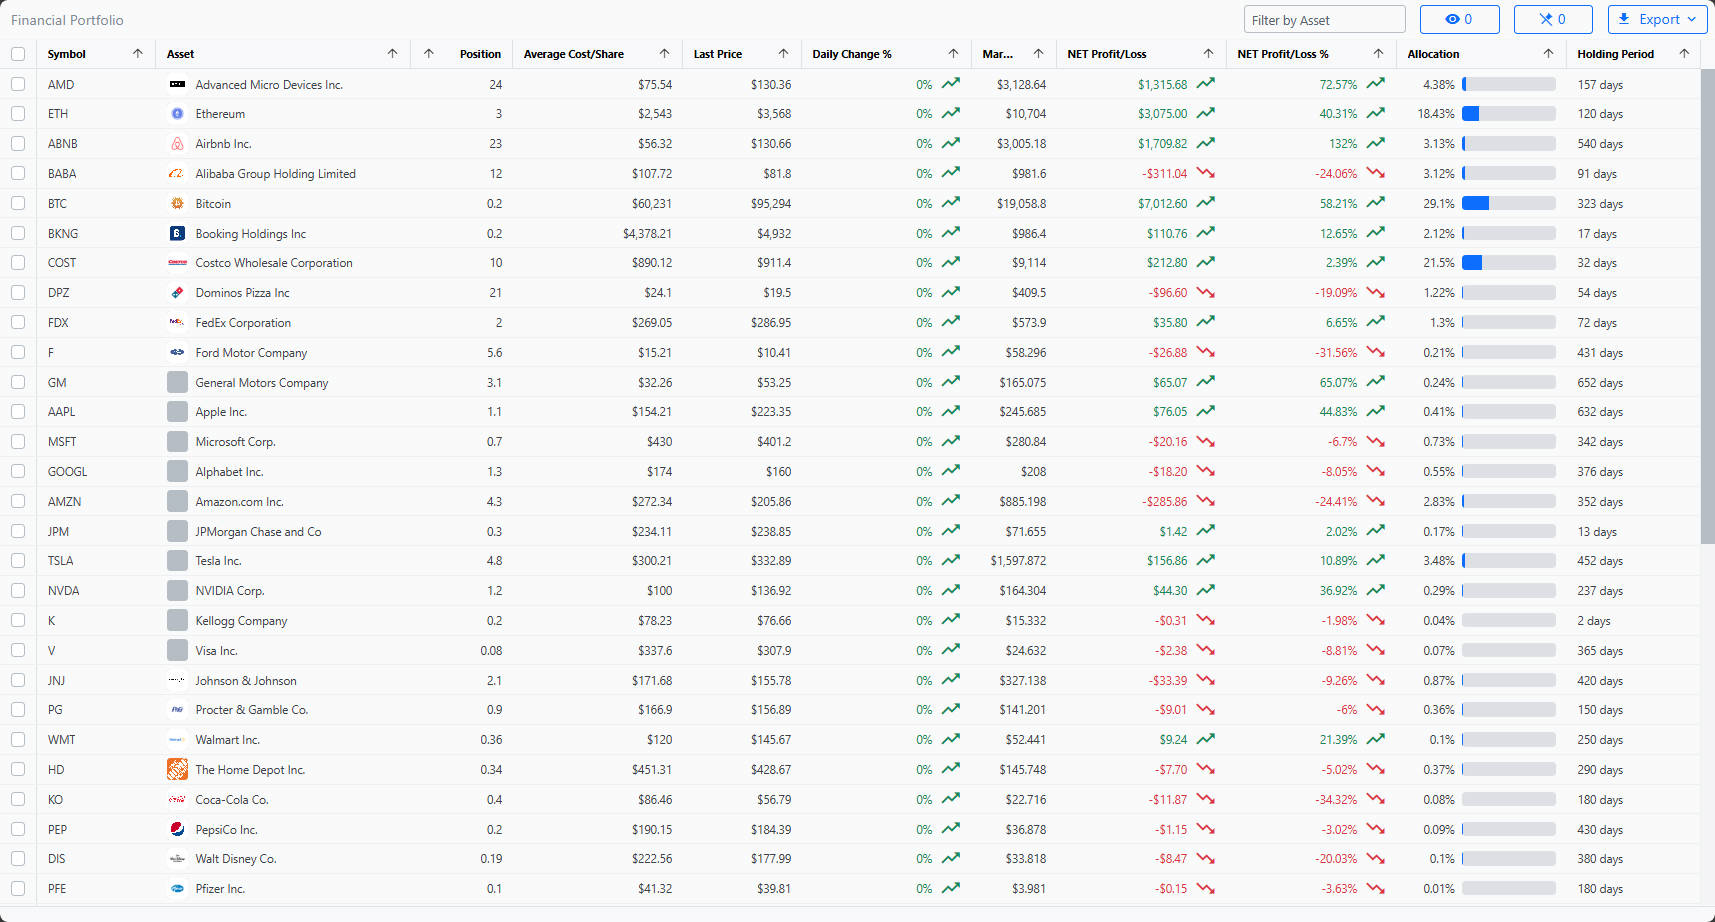The width and height of the screenshot is (1715, 922).
Task: Select the checkbox on the TSLA row
Action: [18, 561]
